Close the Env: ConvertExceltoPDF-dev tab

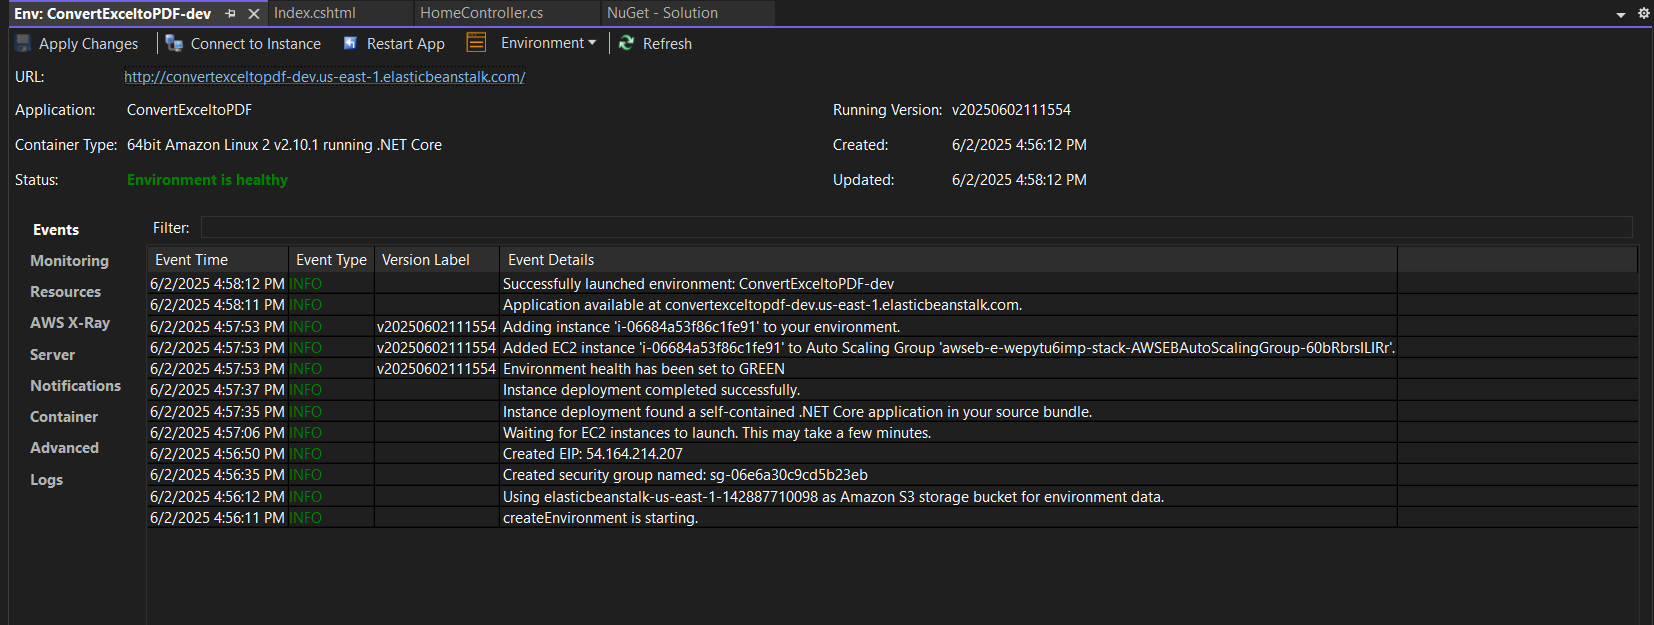254,13
